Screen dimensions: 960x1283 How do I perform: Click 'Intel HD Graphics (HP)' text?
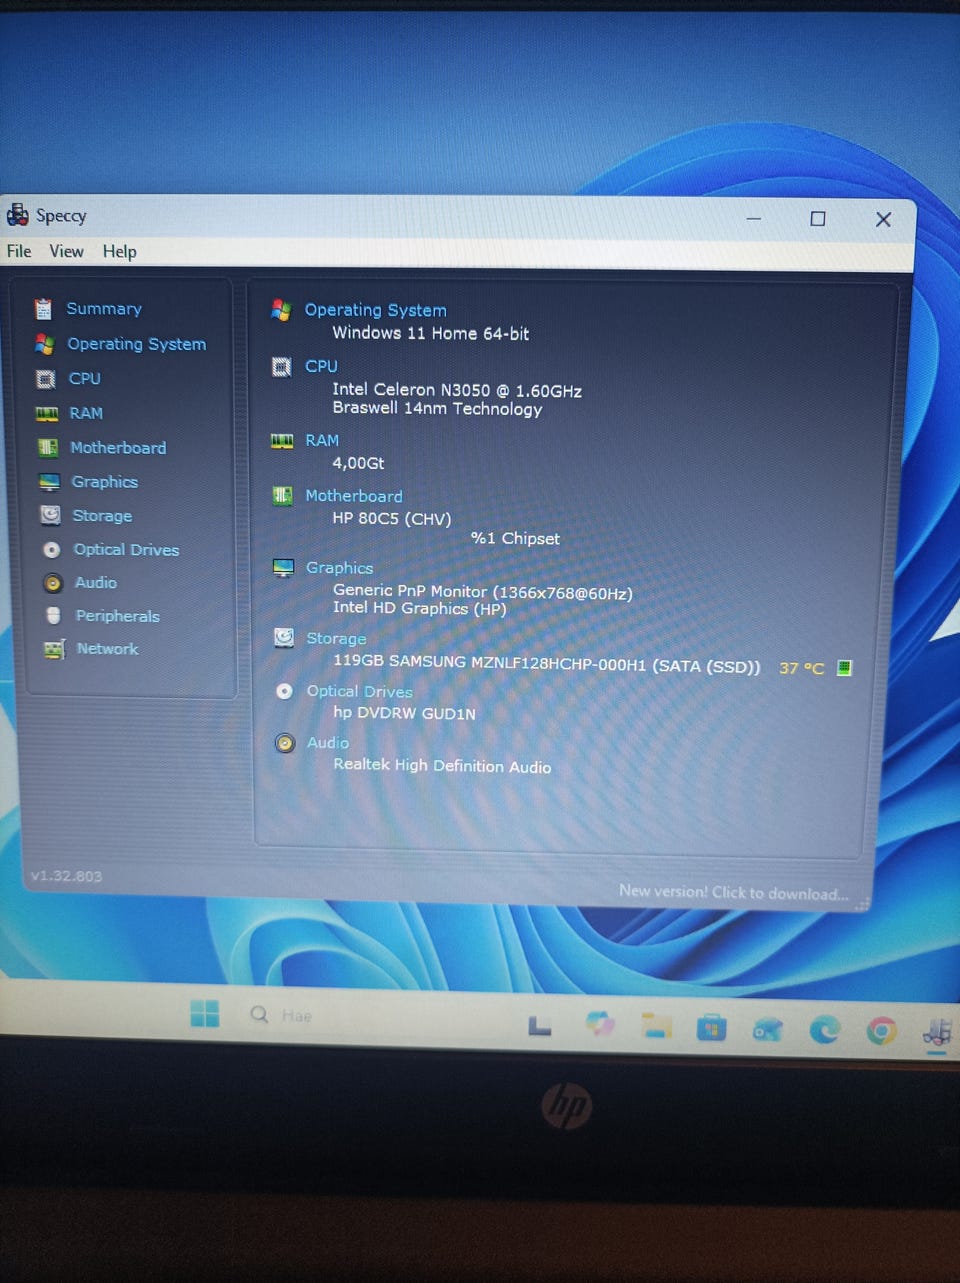pyautogui.click(x=420, y=608)
